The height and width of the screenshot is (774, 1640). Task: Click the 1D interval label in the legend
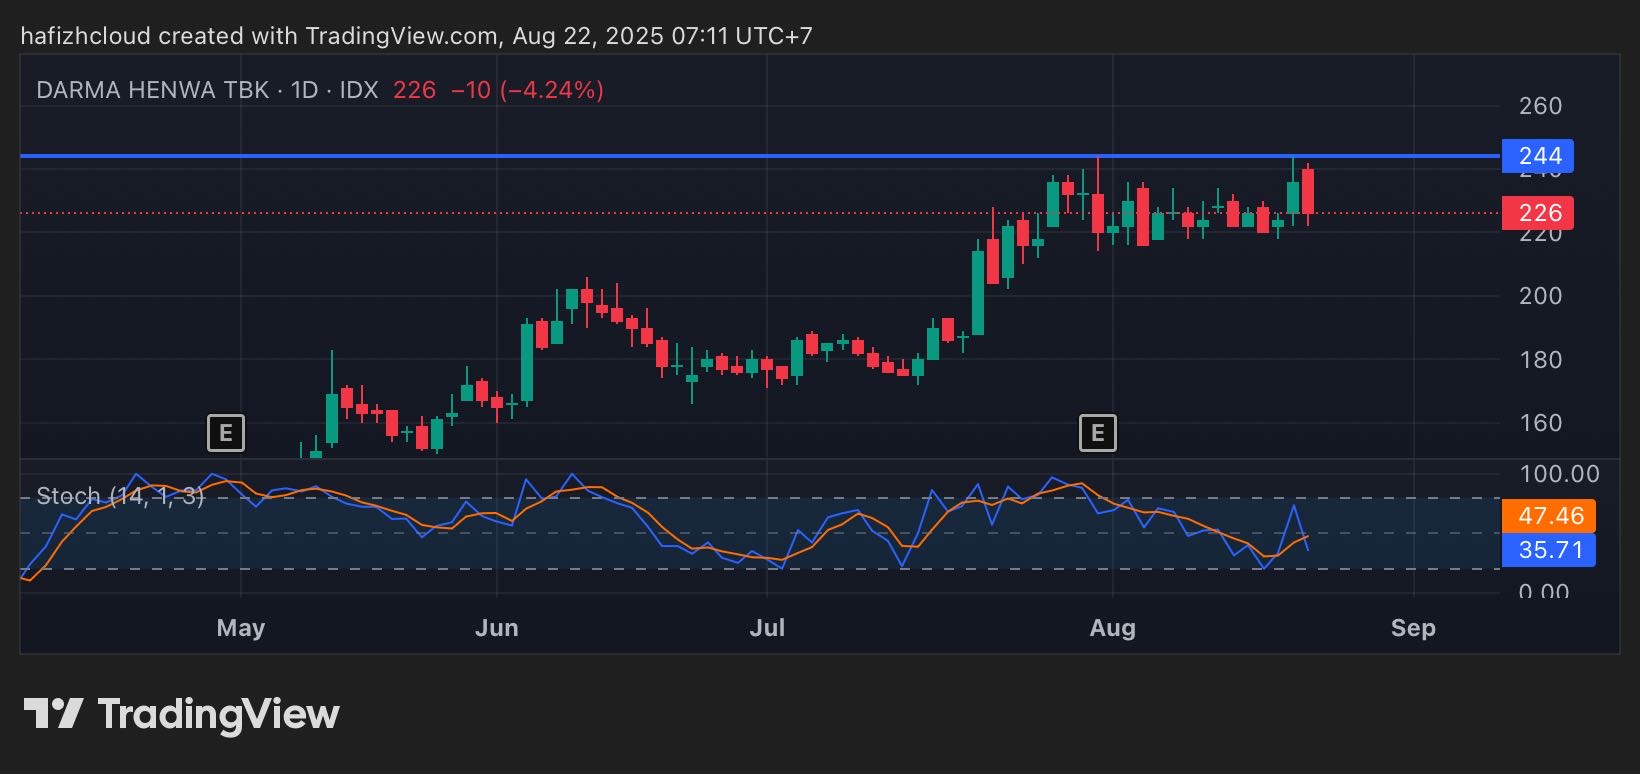[x=304, y=90]
